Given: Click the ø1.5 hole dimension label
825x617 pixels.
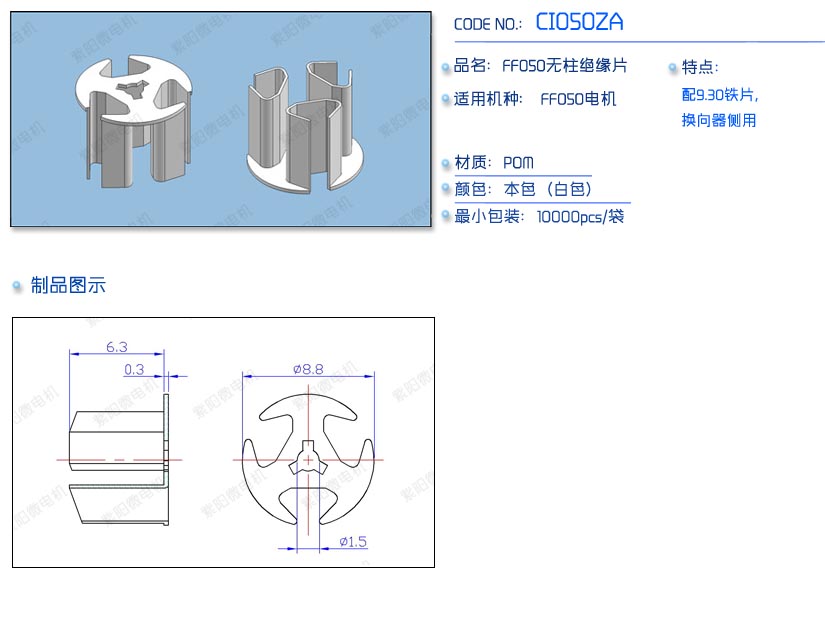Looking at the screenshot, I should tap(354, 541).
